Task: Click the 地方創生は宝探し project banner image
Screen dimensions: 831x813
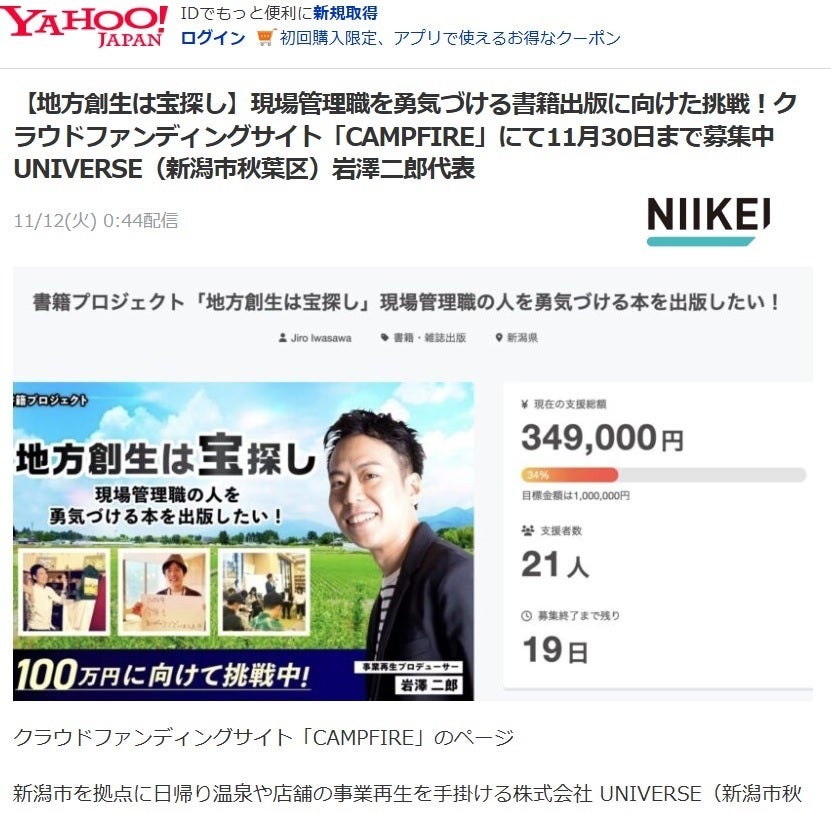Action: point(243,541)
